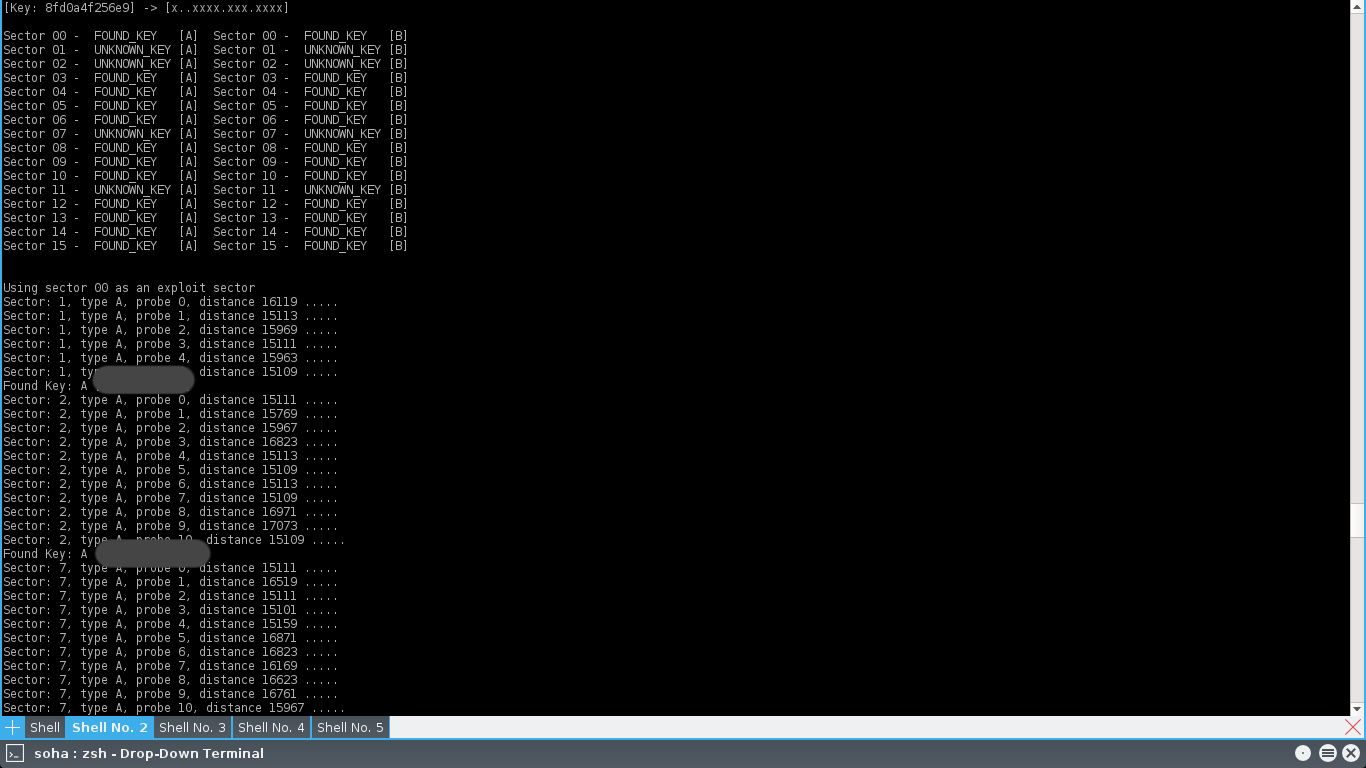The image size is (1366, 768).
Task: Switch to 'Shell No. 3' tab
Action: tap(192, 727)
